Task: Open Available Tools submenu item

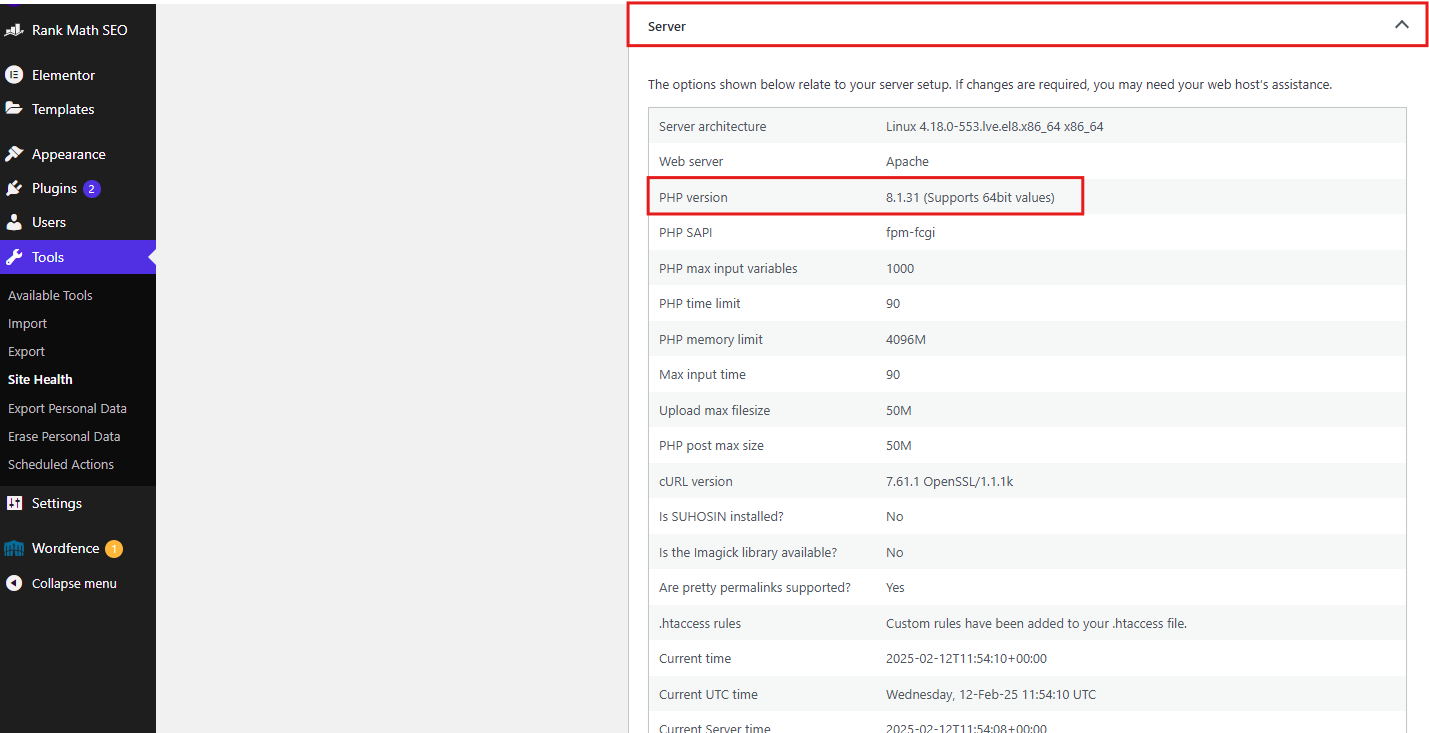Action: click(x=50, y=295)
